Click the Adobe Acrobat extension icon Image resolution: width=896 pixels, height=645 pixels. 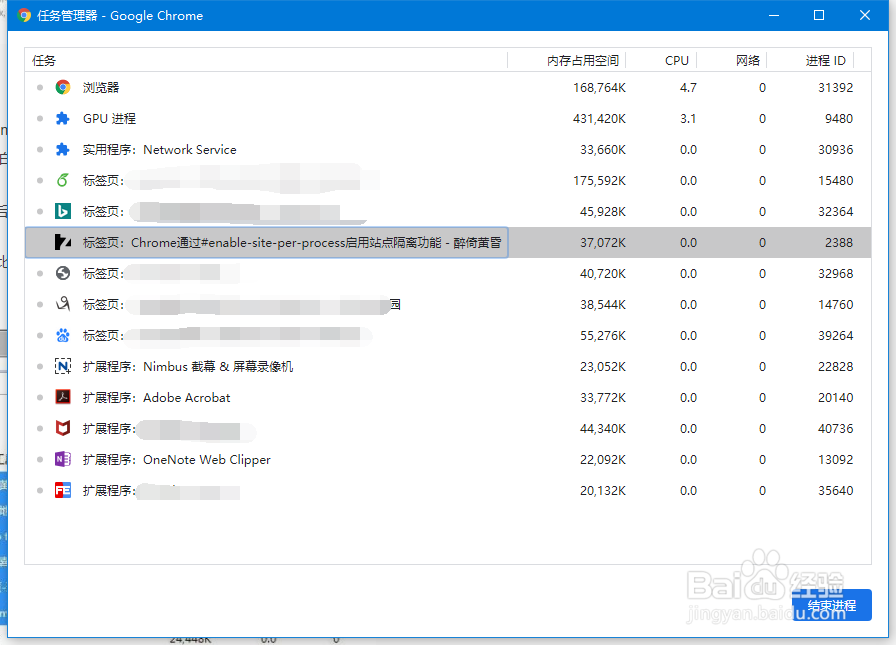(63, 397)
